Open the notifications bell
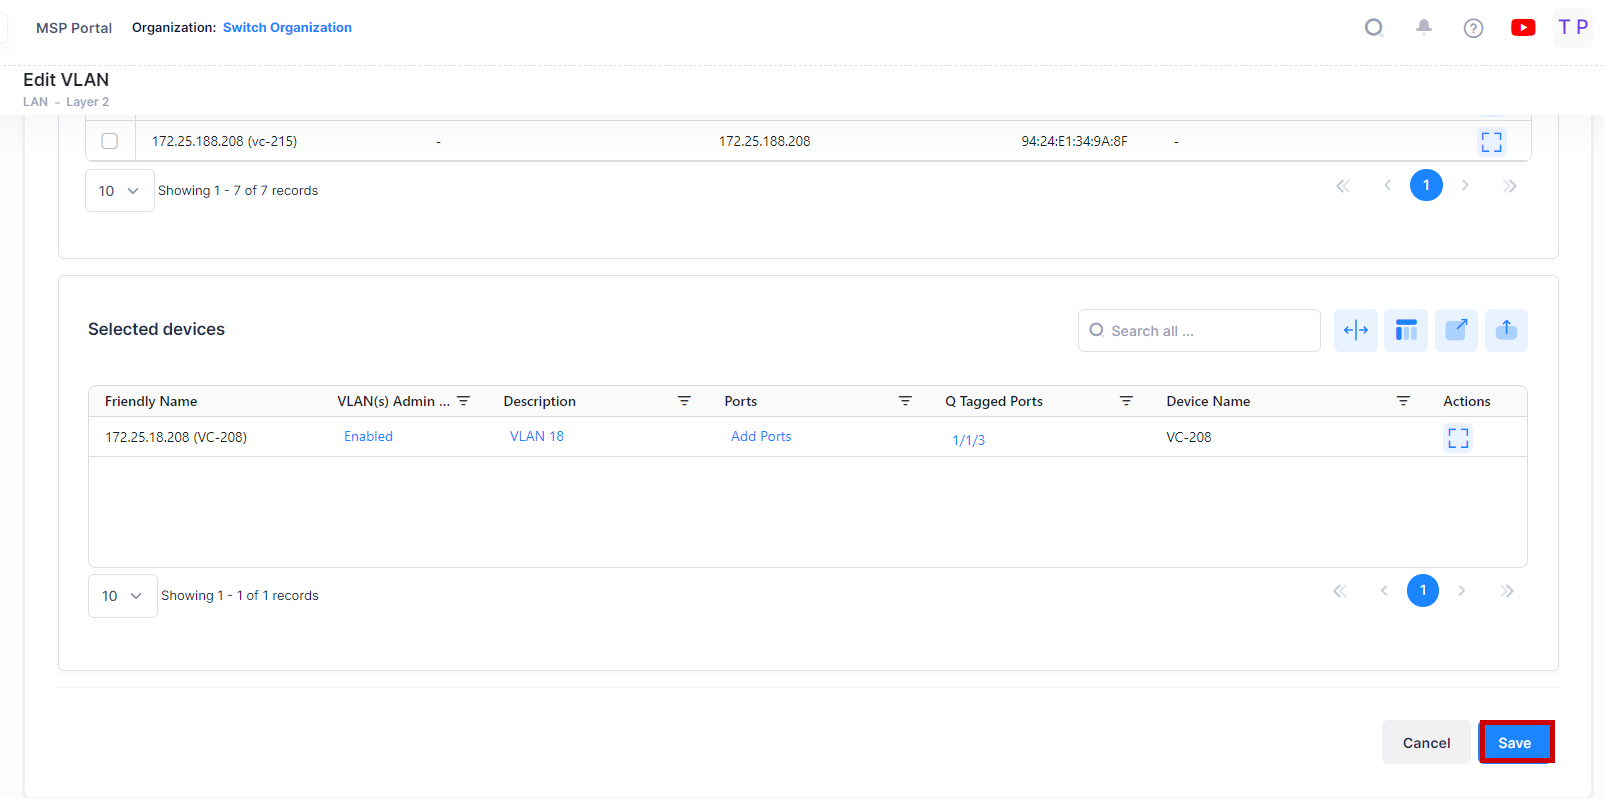 [1424, 28]
